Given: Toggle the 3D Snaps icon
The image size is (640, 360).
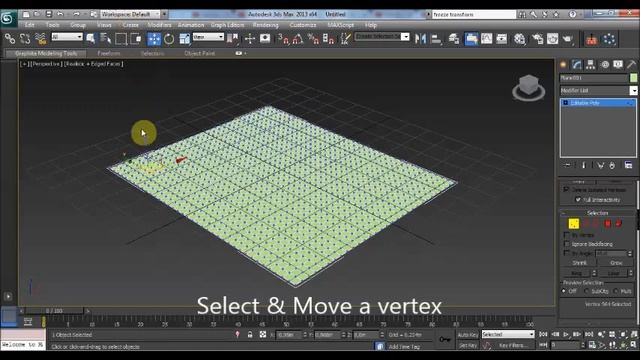Looking at the screenshot, I should pos(283,39).
